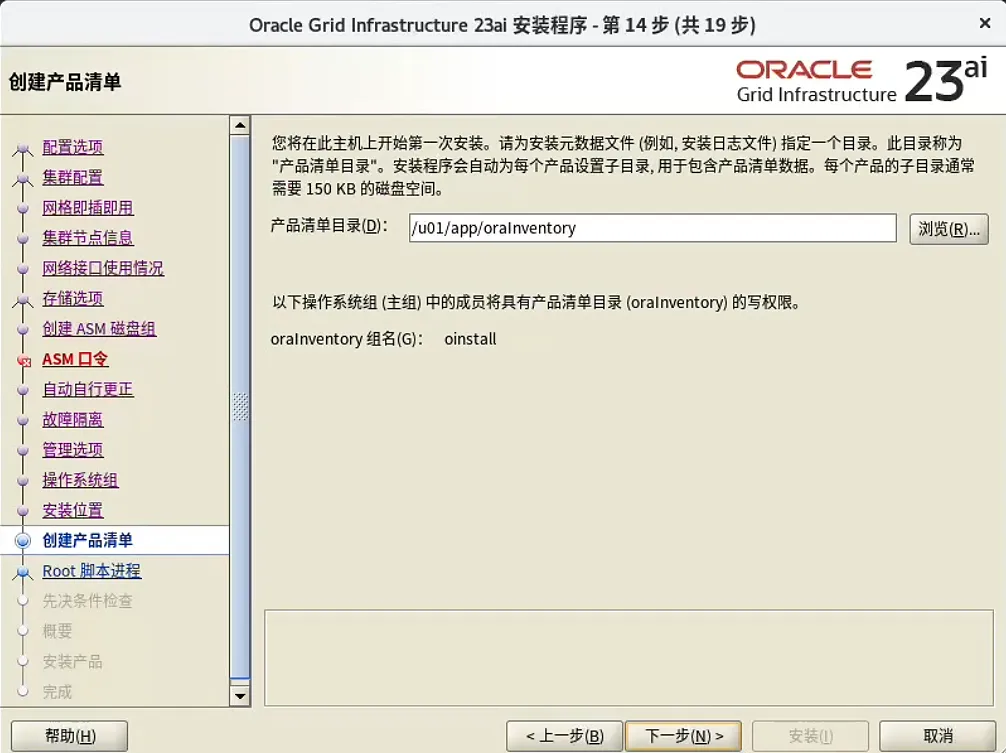The height and width of the screenshot is (753, 1006).
Task: Click the sidebar scrollbar down arrow
Action: click(240, 697)
